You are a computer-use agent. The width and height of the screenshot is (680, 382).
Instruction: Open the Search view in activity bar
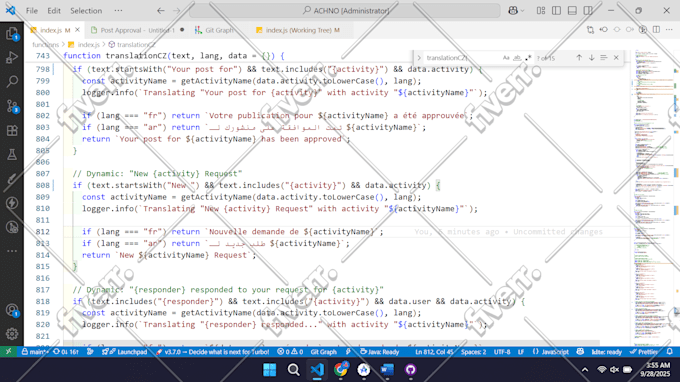(12, 81)
